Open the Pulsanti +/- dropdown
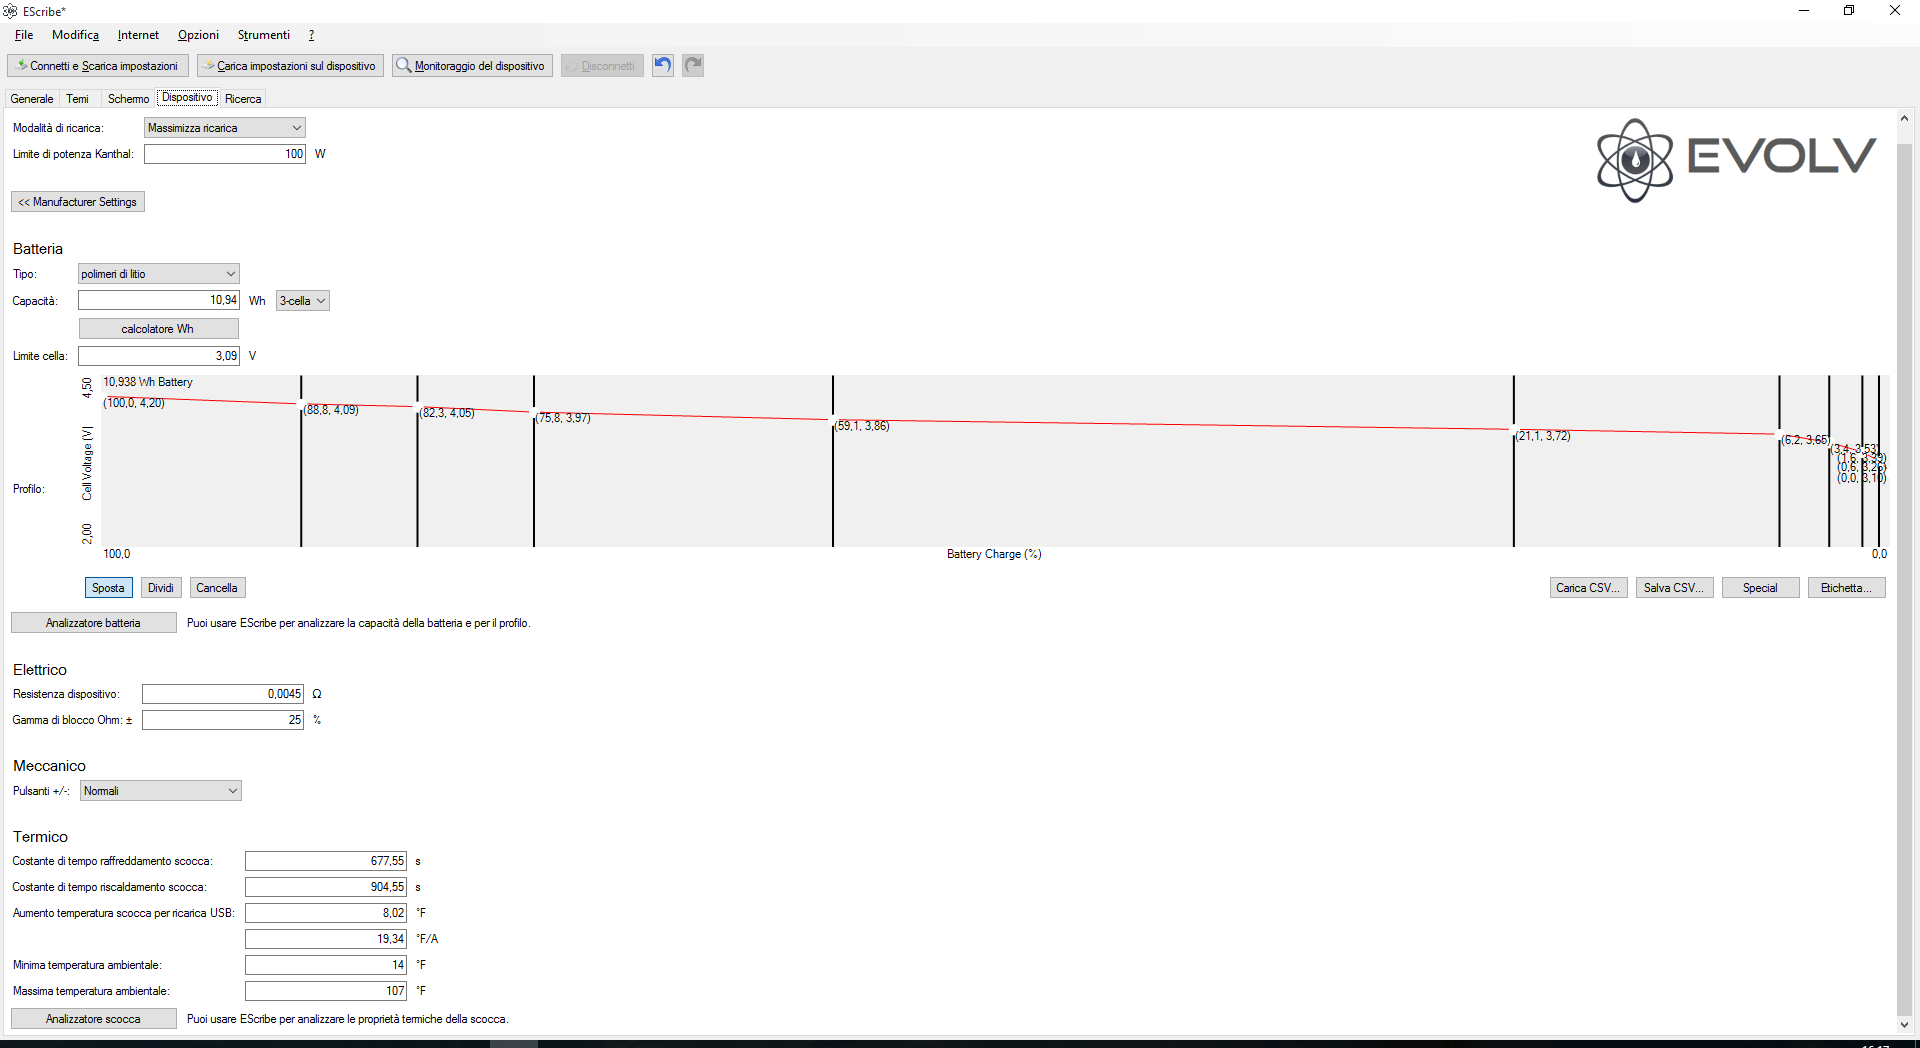The image size is (1920, 1048). tap(160, 791)
